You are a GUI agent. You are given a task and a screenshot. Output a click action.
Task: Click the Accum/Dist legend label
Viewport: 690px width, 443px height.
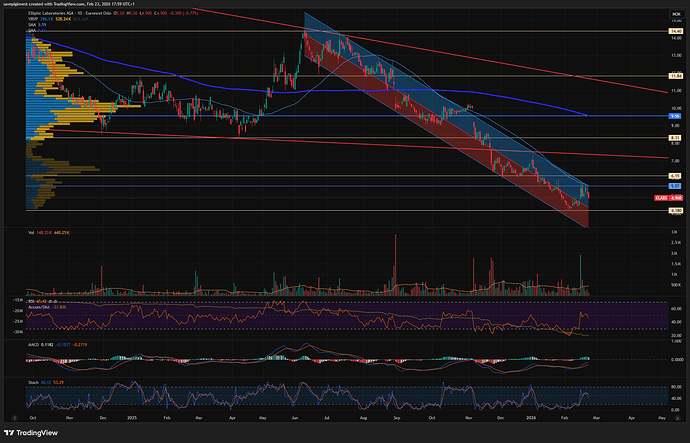pyautogui.click(x=38, y=306)
